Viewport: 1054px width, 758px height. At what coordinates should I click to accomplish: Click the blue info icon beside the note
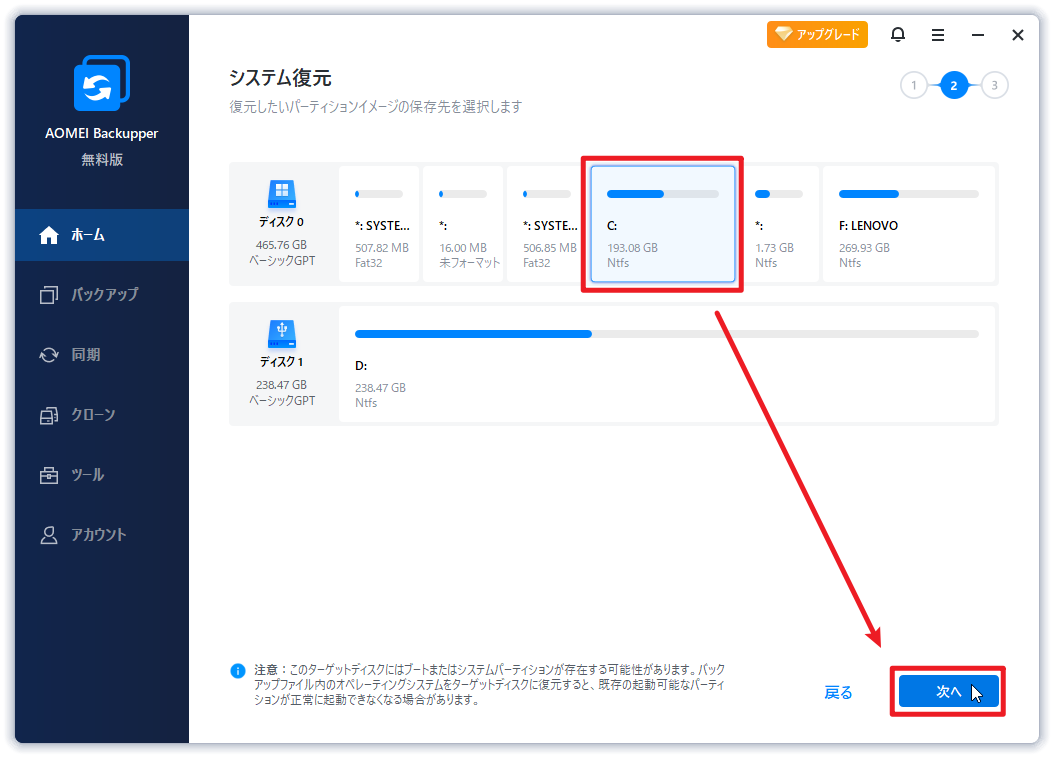pyautogui.click(x=238, y=671)
